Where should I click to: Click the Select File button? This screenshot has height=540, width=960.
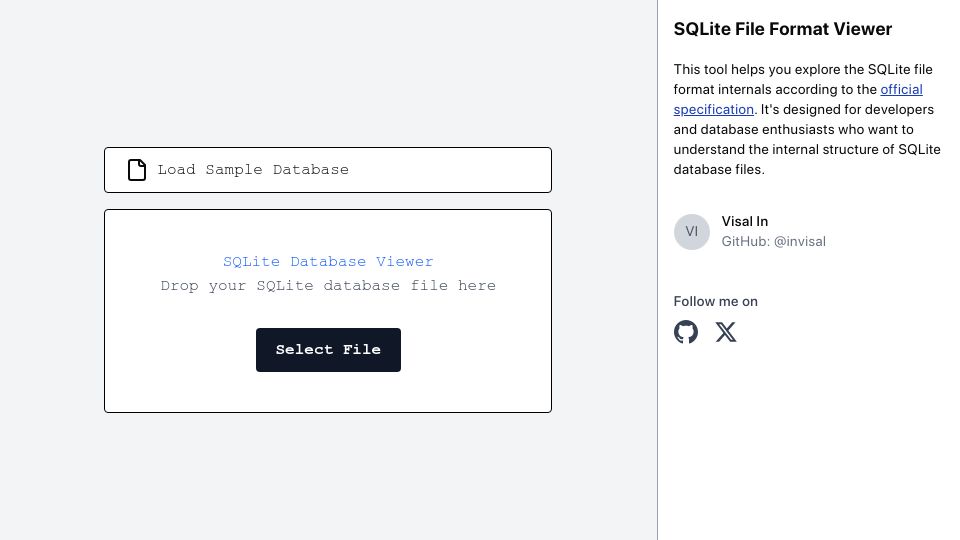coord(328,350)
